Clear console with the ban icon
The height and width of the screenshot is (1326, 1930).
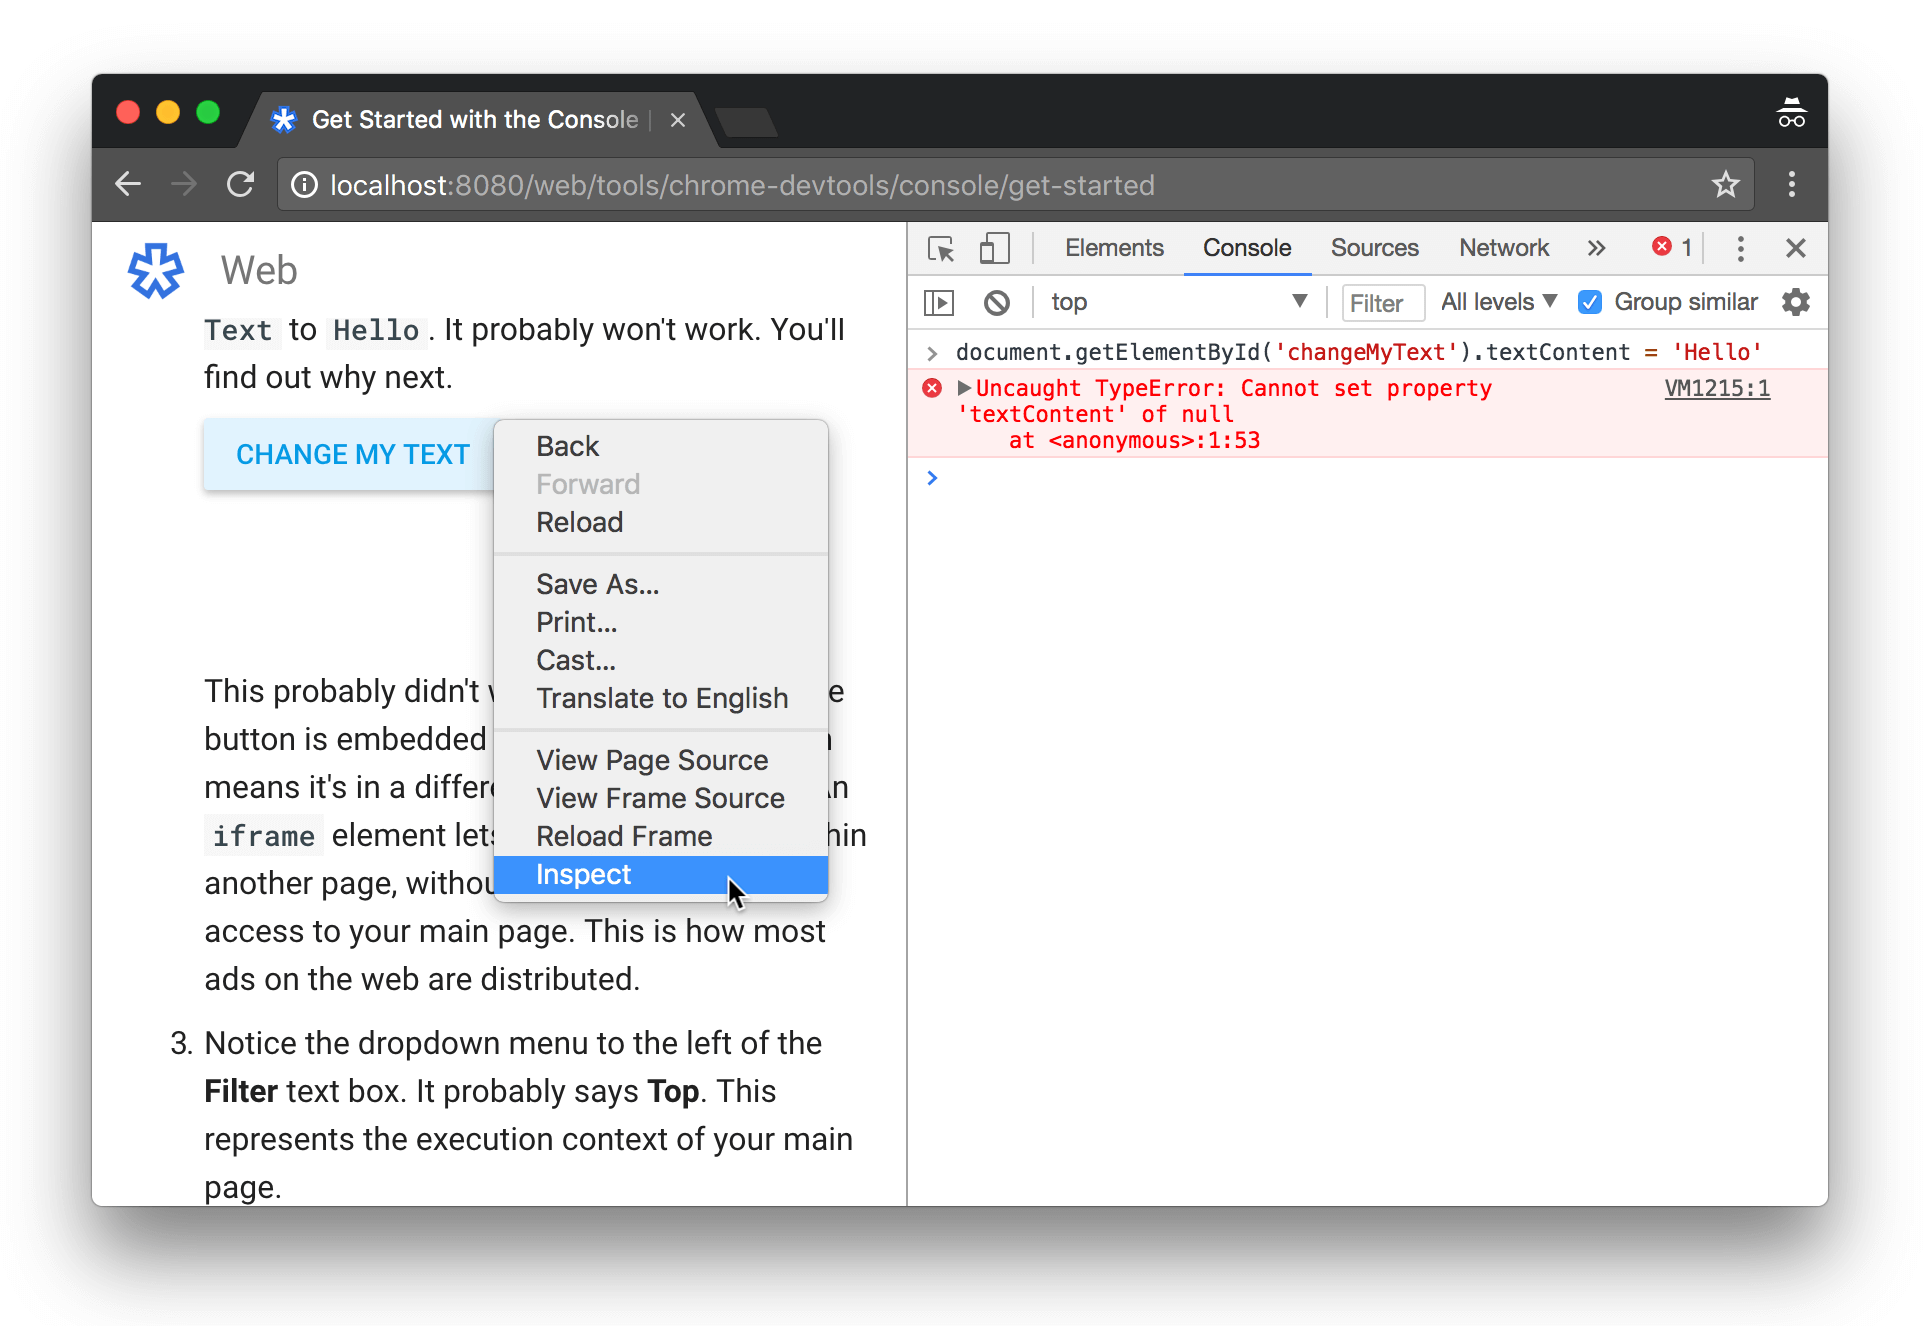pyautogui.click(x=996, y=302)
